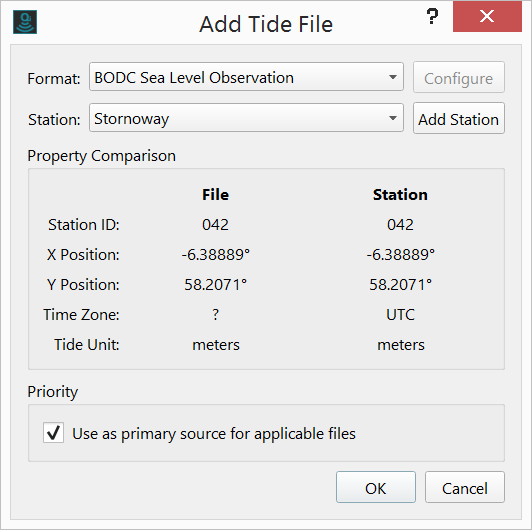Click the Station column header
Image resolution: width=532 pixels, height=530 pixels.
pyautogui.click(x=400, y=195)
